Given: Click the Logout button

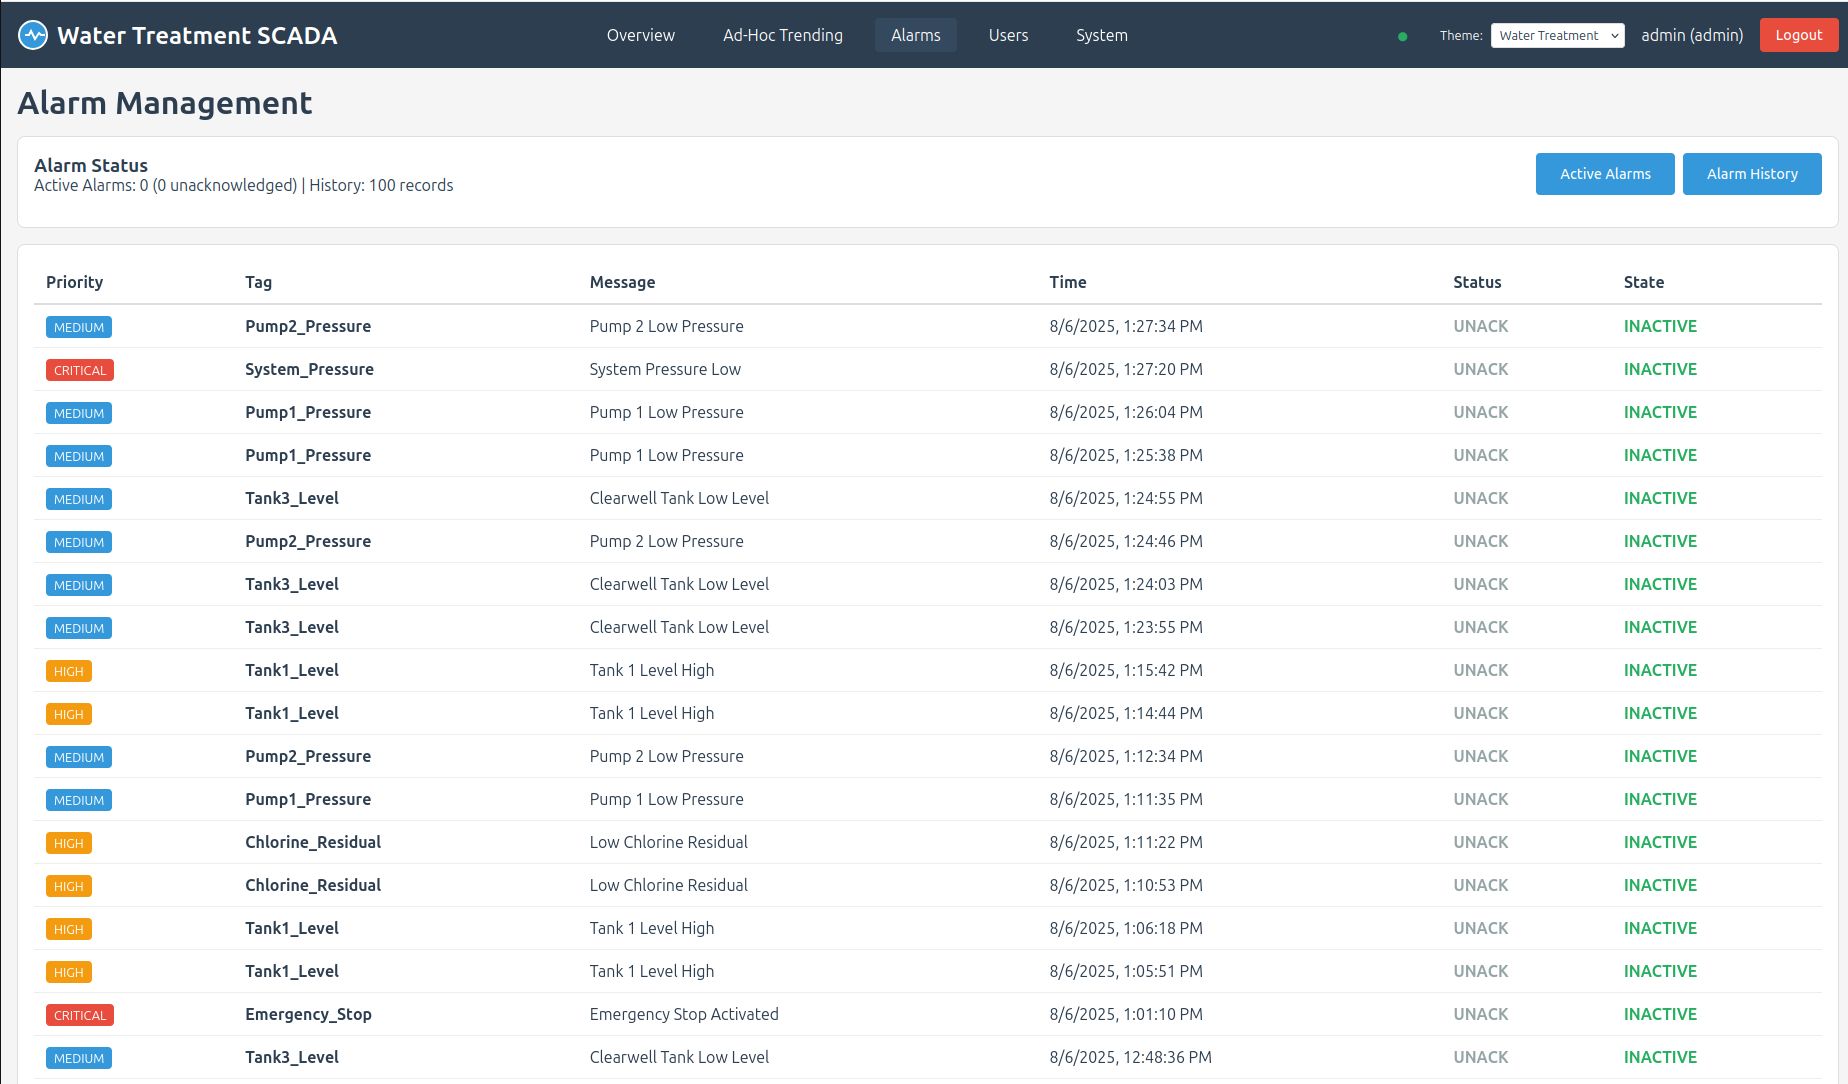Looking at the screenshot, I should pyautogui.click(x=1799, y=35).
